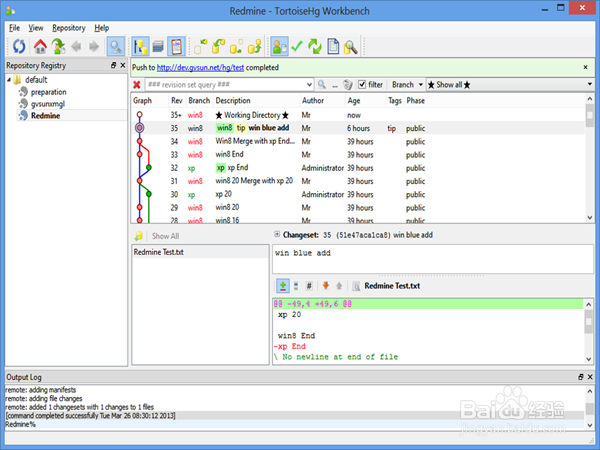Open the View menu
600x450 pixels.
tap(36, 28)
